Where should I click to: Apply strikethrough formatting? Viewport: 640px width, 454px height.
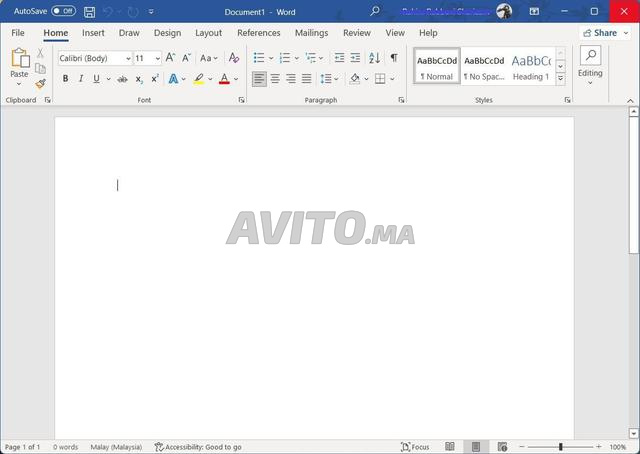122,79
